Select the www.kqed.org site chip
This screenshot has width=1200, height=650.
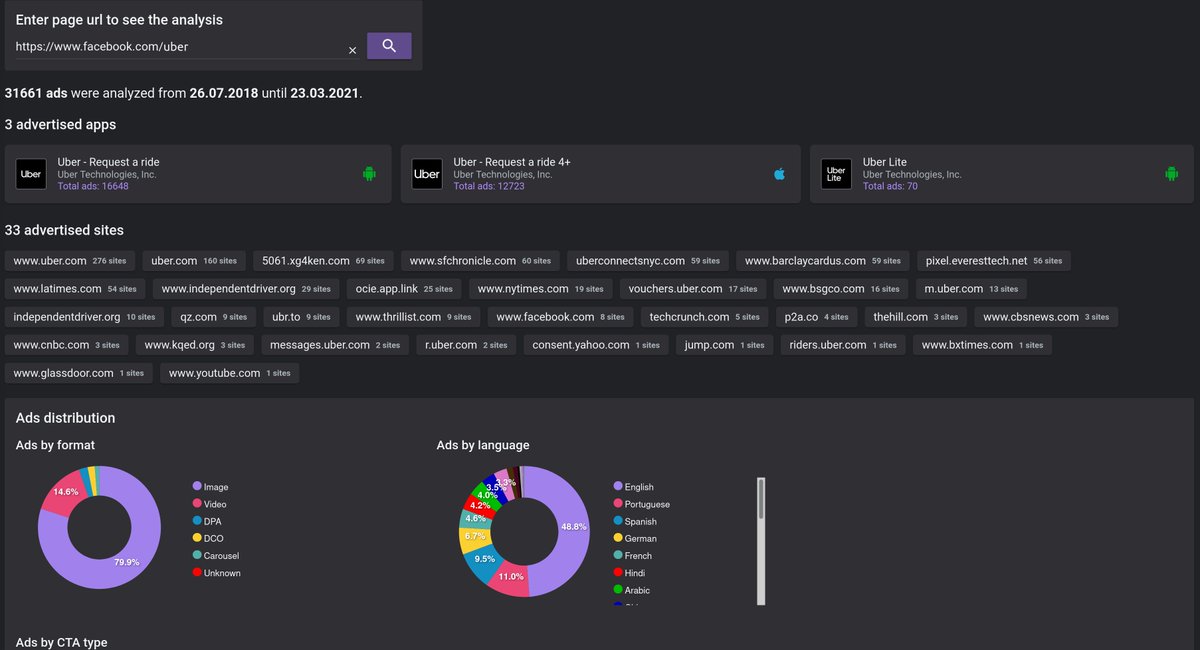[x=194, y=345]
